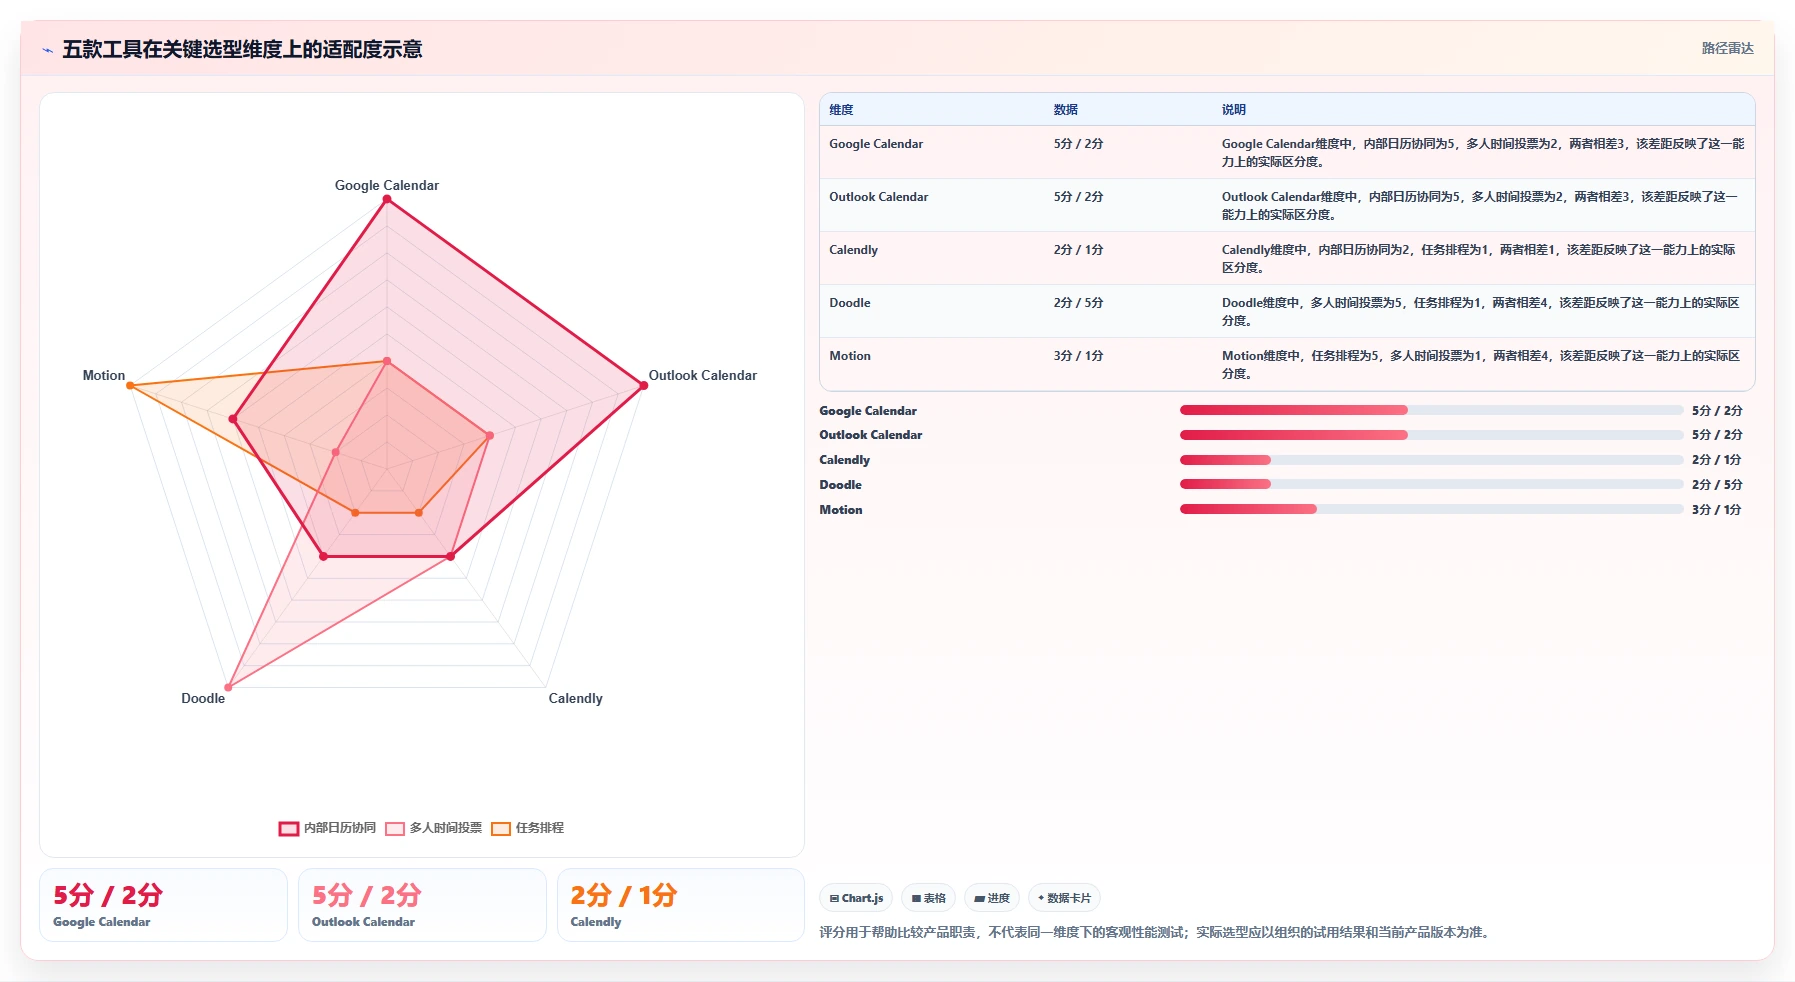
Task: Click the Chart.js tag chip
Action: click(x=856, y=898)
